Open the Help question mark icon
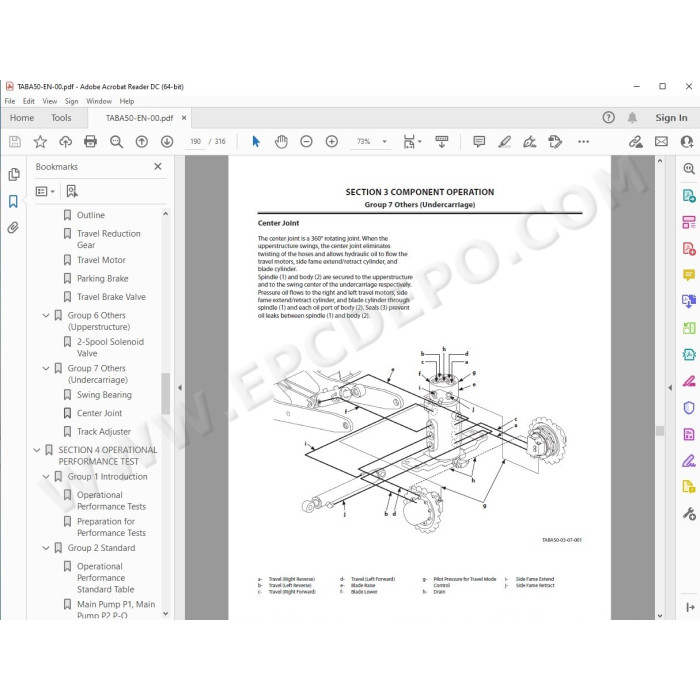The image size is (700, 700). click(608, 117)
